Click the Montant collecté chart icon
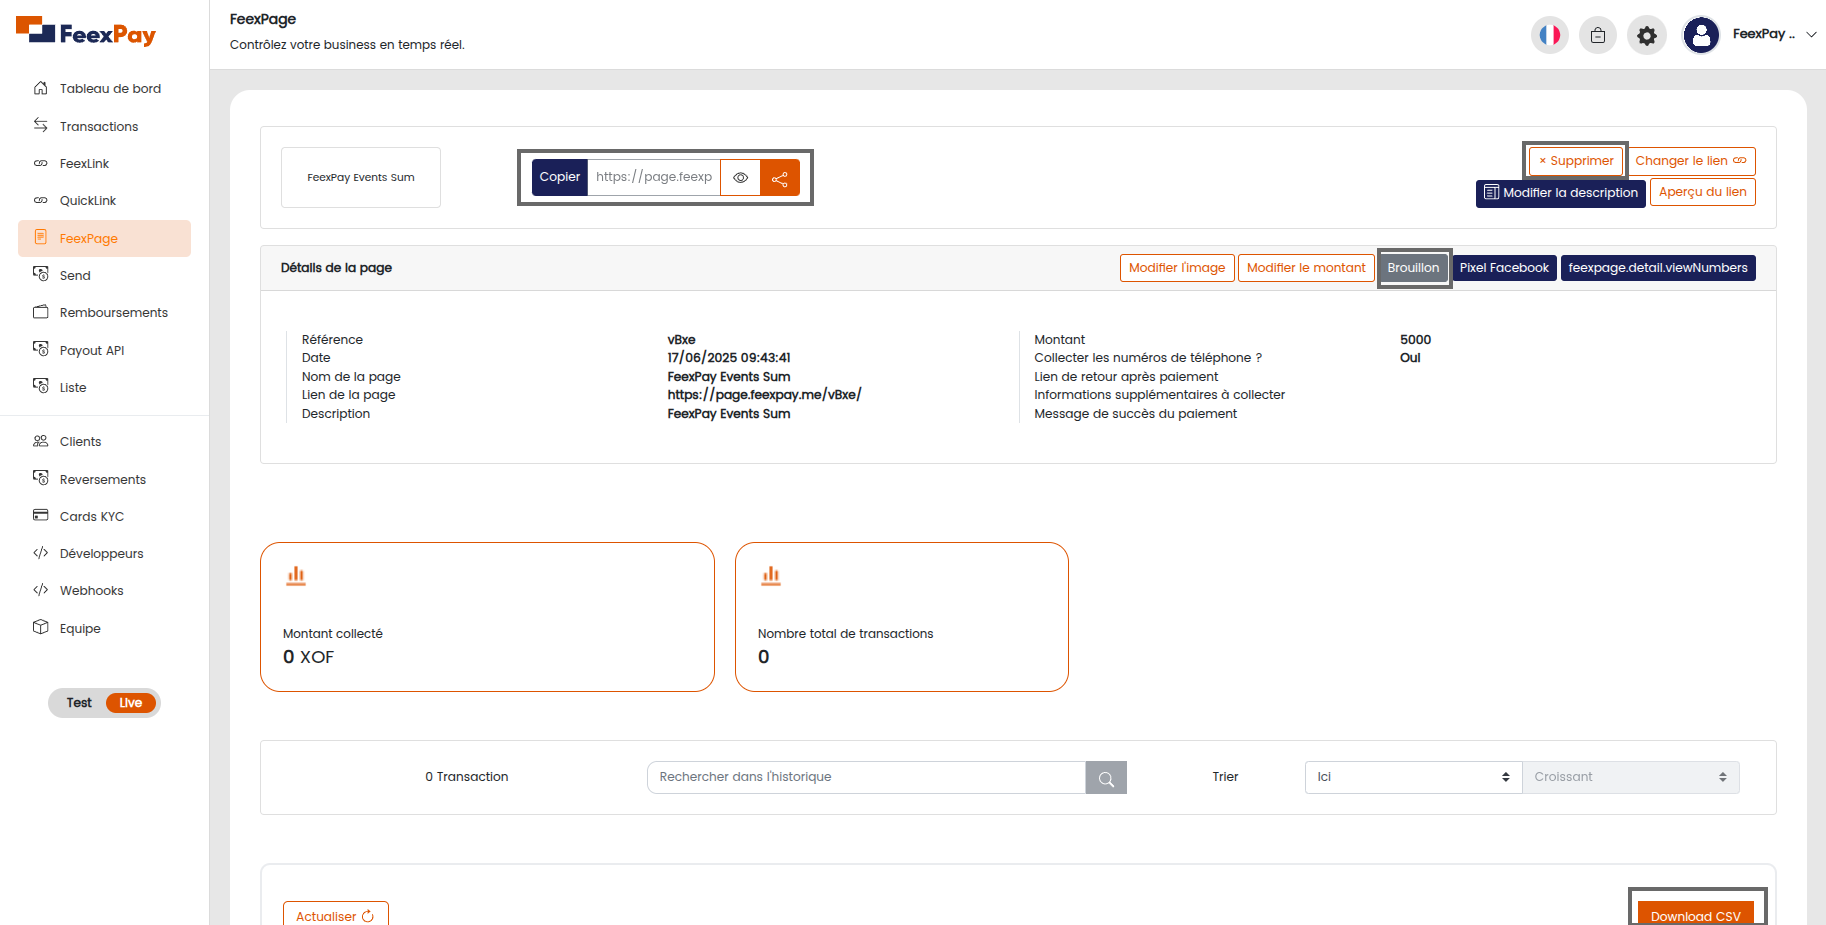The width and height of the screenshot is (1826, 925). click(296, 575)
